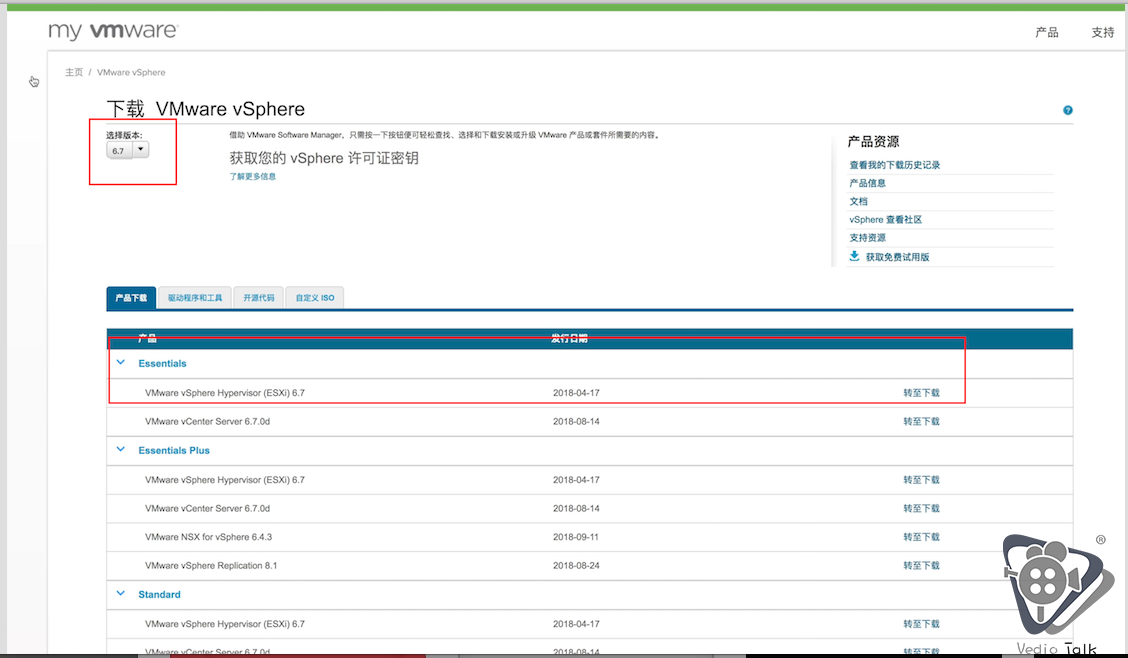Click 转至下载 for VMware NSX for vSphere 6.4.3
The height and width of the screenshot is (658, 1128).
(922, 537)
